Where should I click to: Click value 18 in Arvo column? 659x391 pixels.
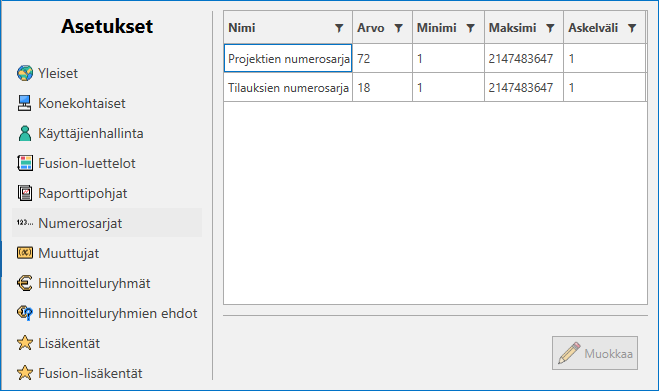[382, 87]
